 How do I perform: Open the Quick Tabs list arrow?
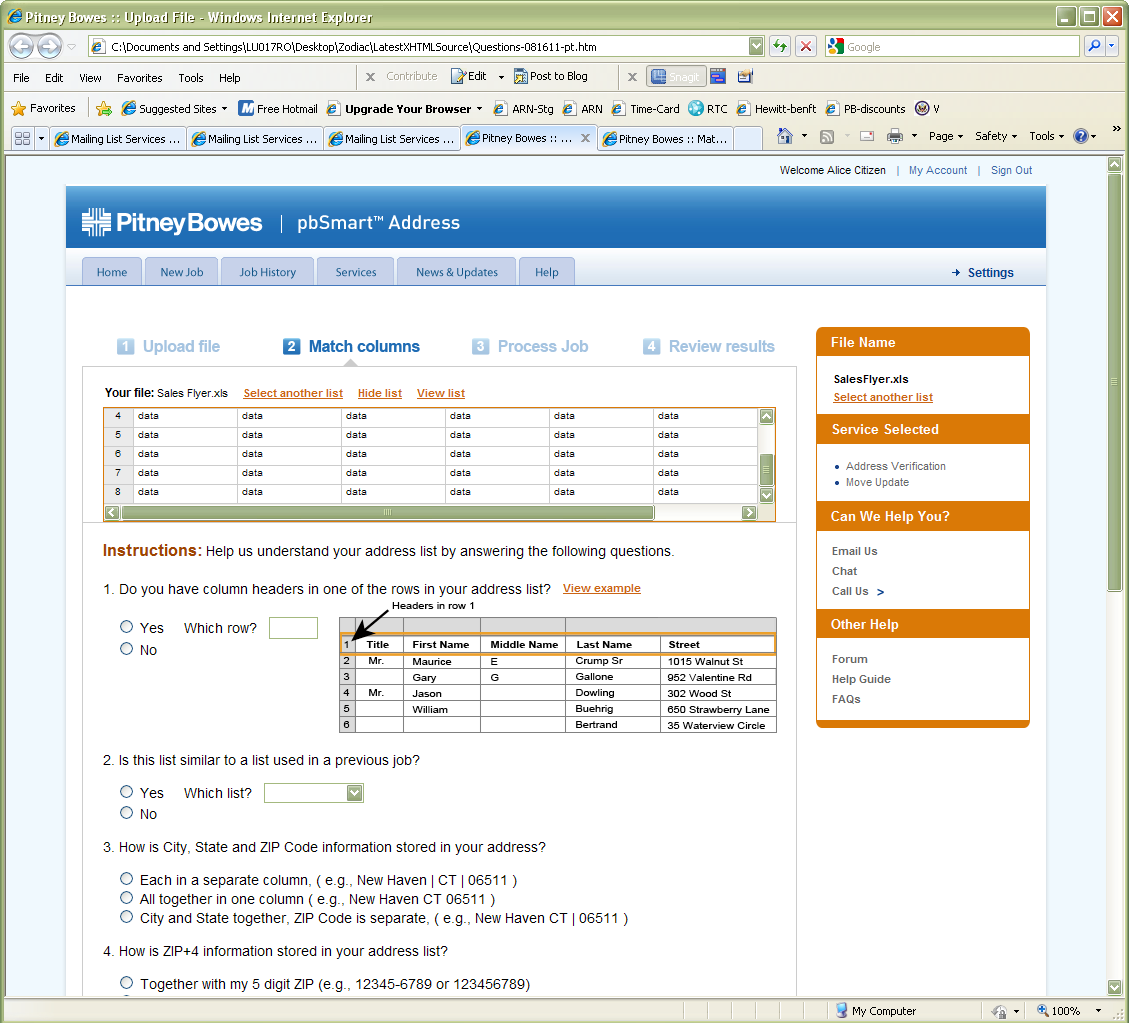tap(41, 138)
